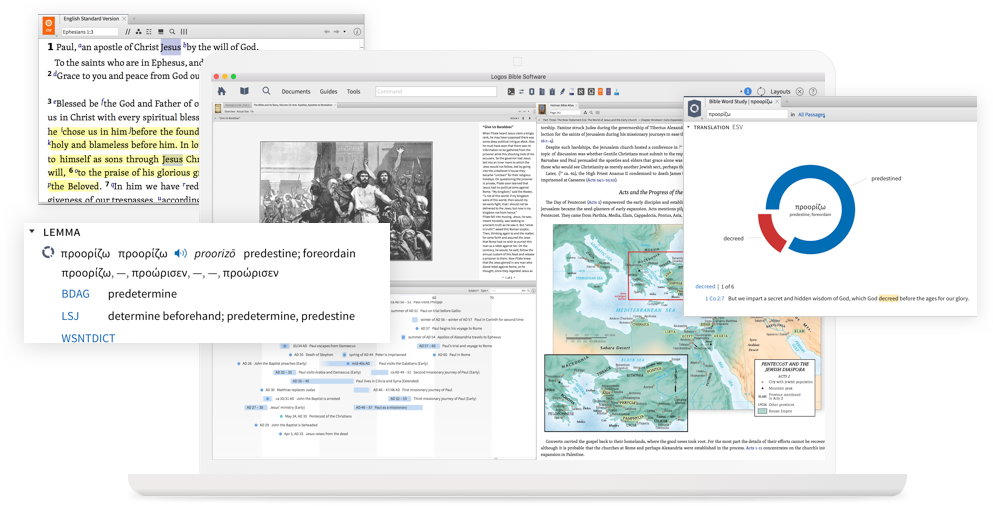Click the All Passages link
This screenshot has height=506, width=993.
point(811,115)
